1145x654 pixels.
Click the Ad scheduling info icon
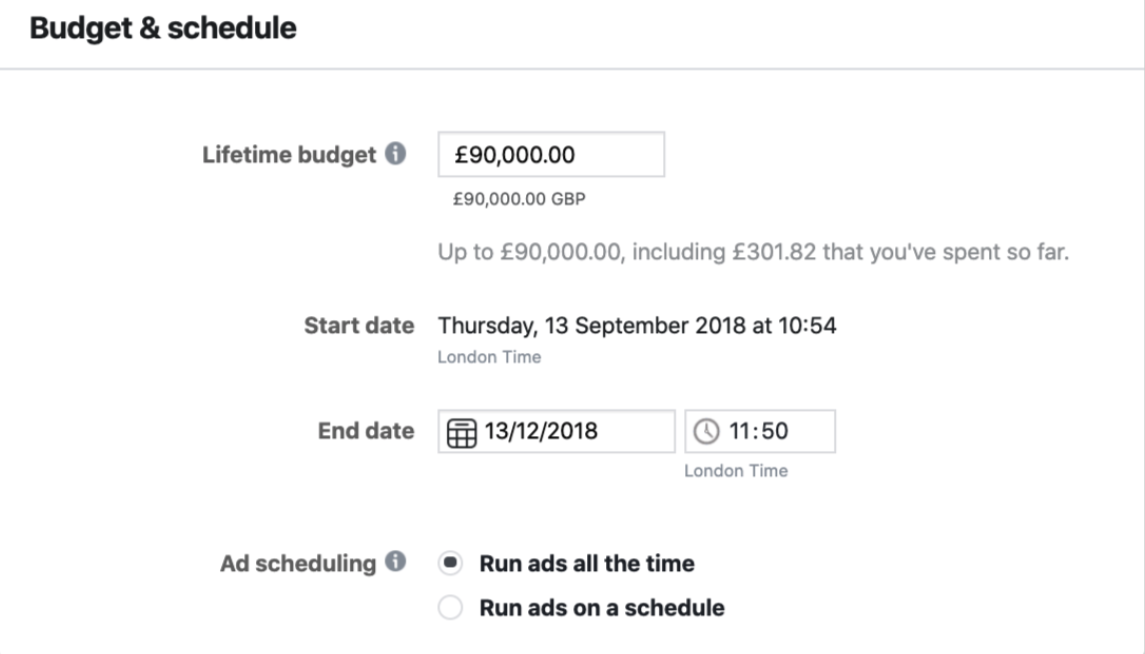(x=396, y=563)
